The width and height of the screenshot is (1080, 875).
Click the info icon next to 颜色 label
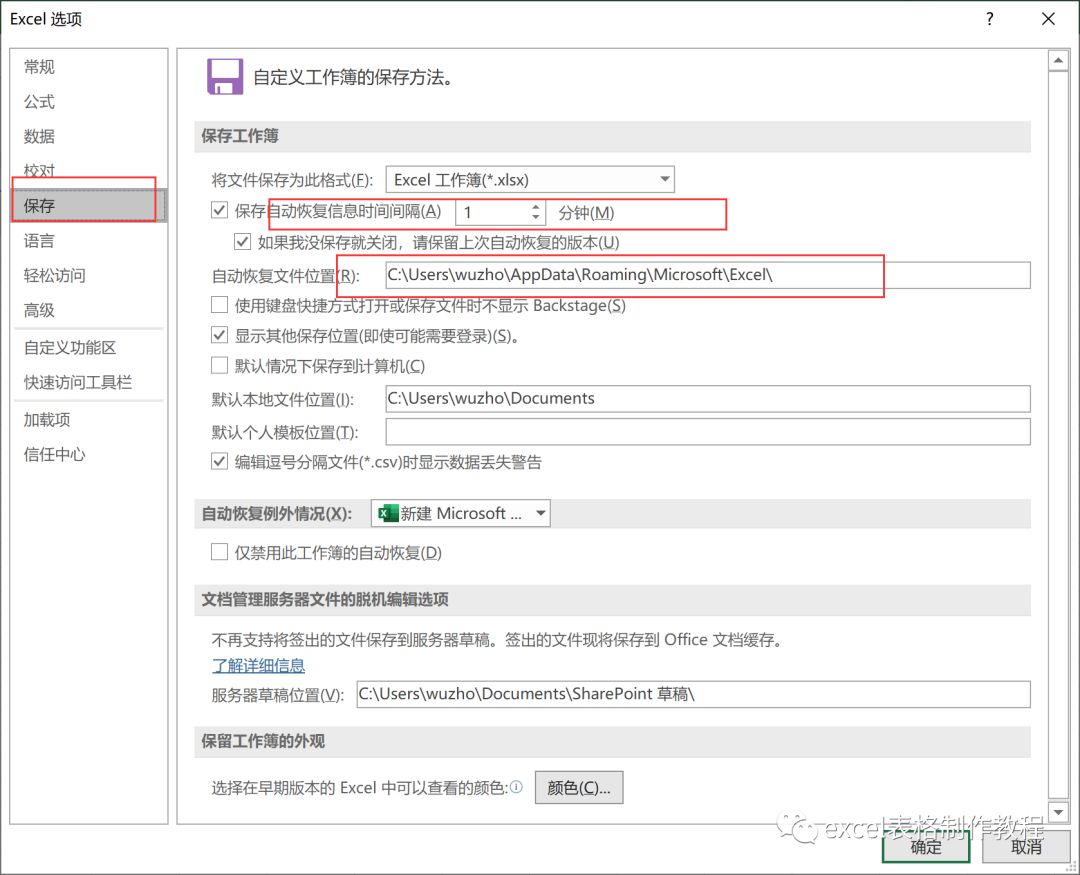pos(516,786)
